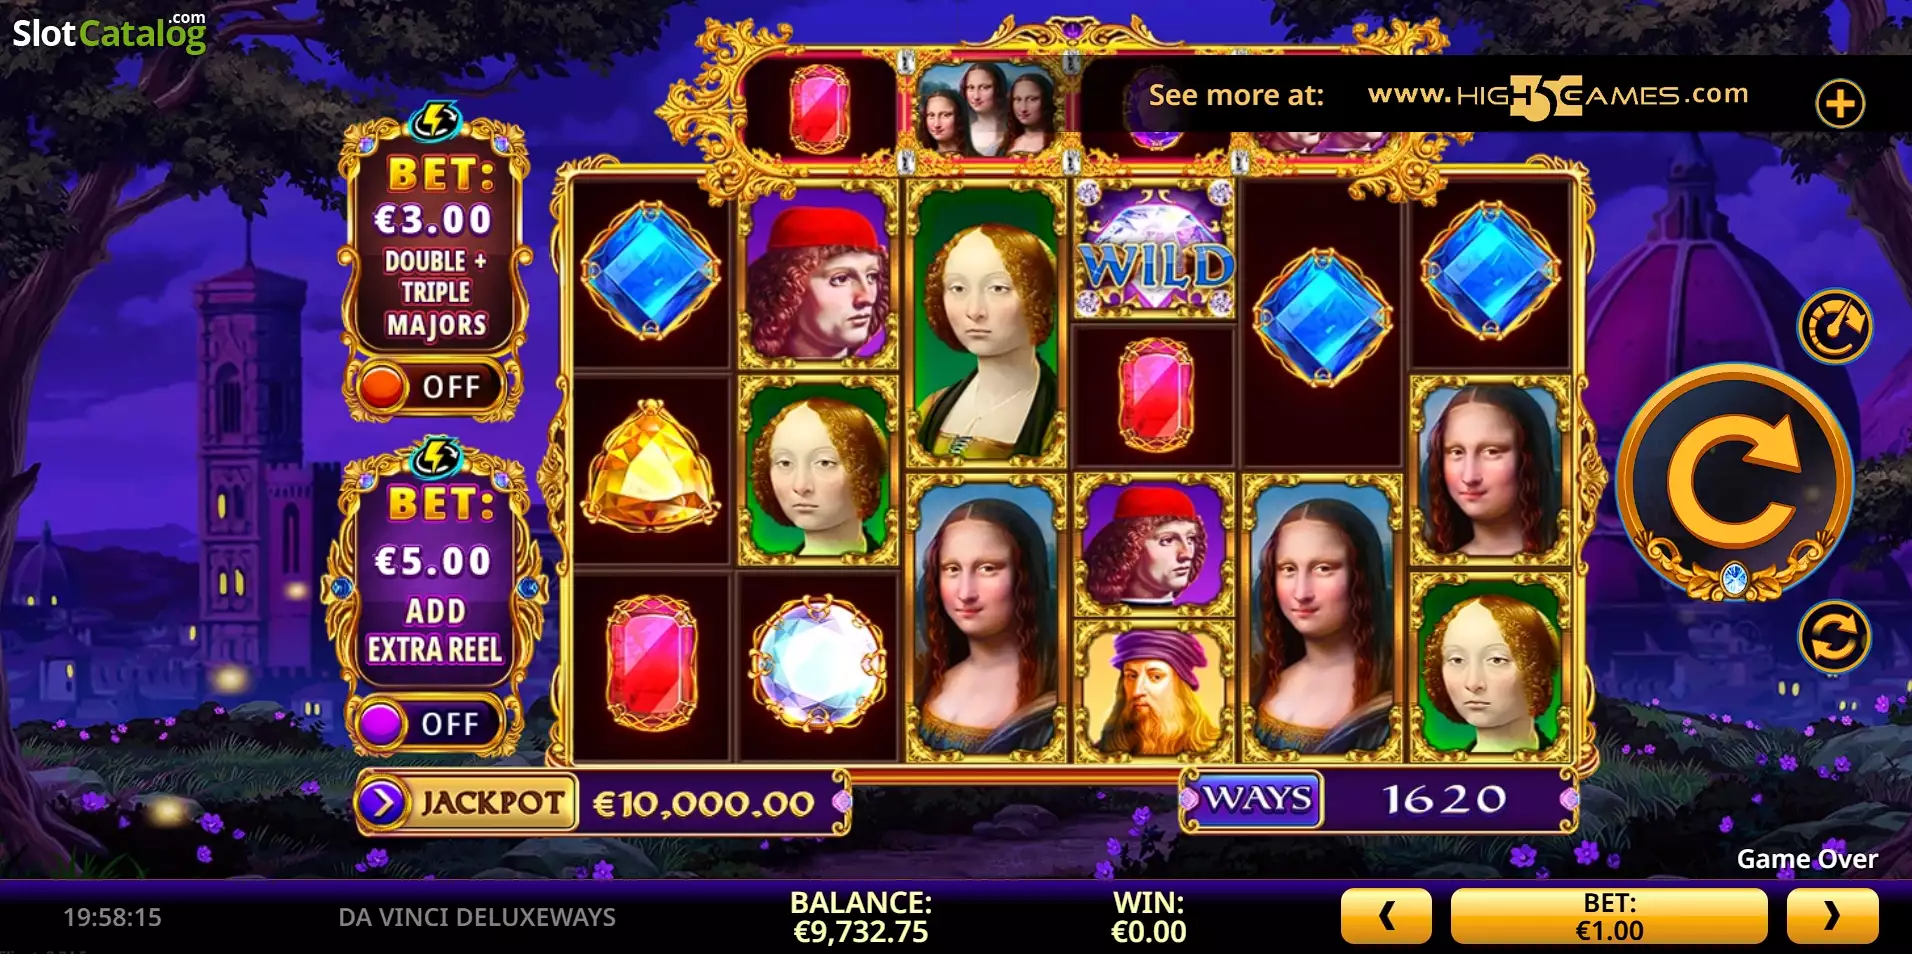Image resolution: width=1912 pixels, height=954 pixels.
Task: Visit www.high5games.com link
Action: click(1558, 96)
